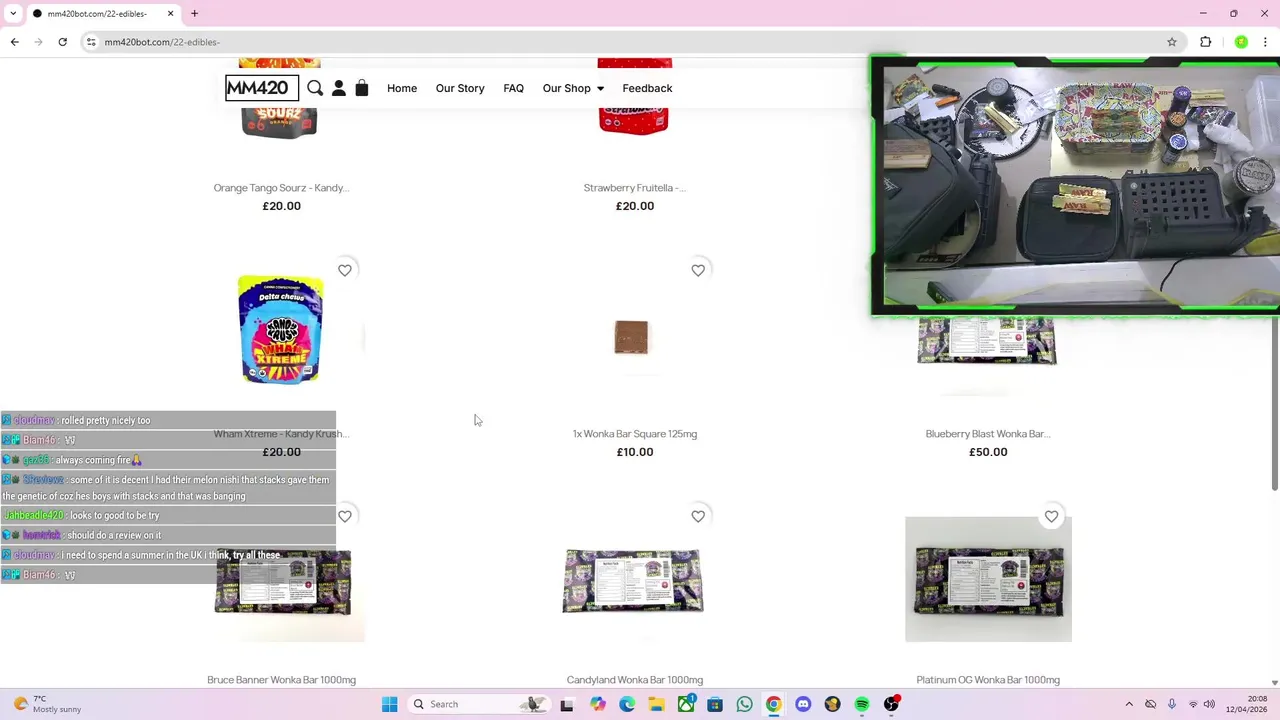1280x720 pixels.
Task: Open the tab search dropdown arrow
Action: (x=13, y=14)
